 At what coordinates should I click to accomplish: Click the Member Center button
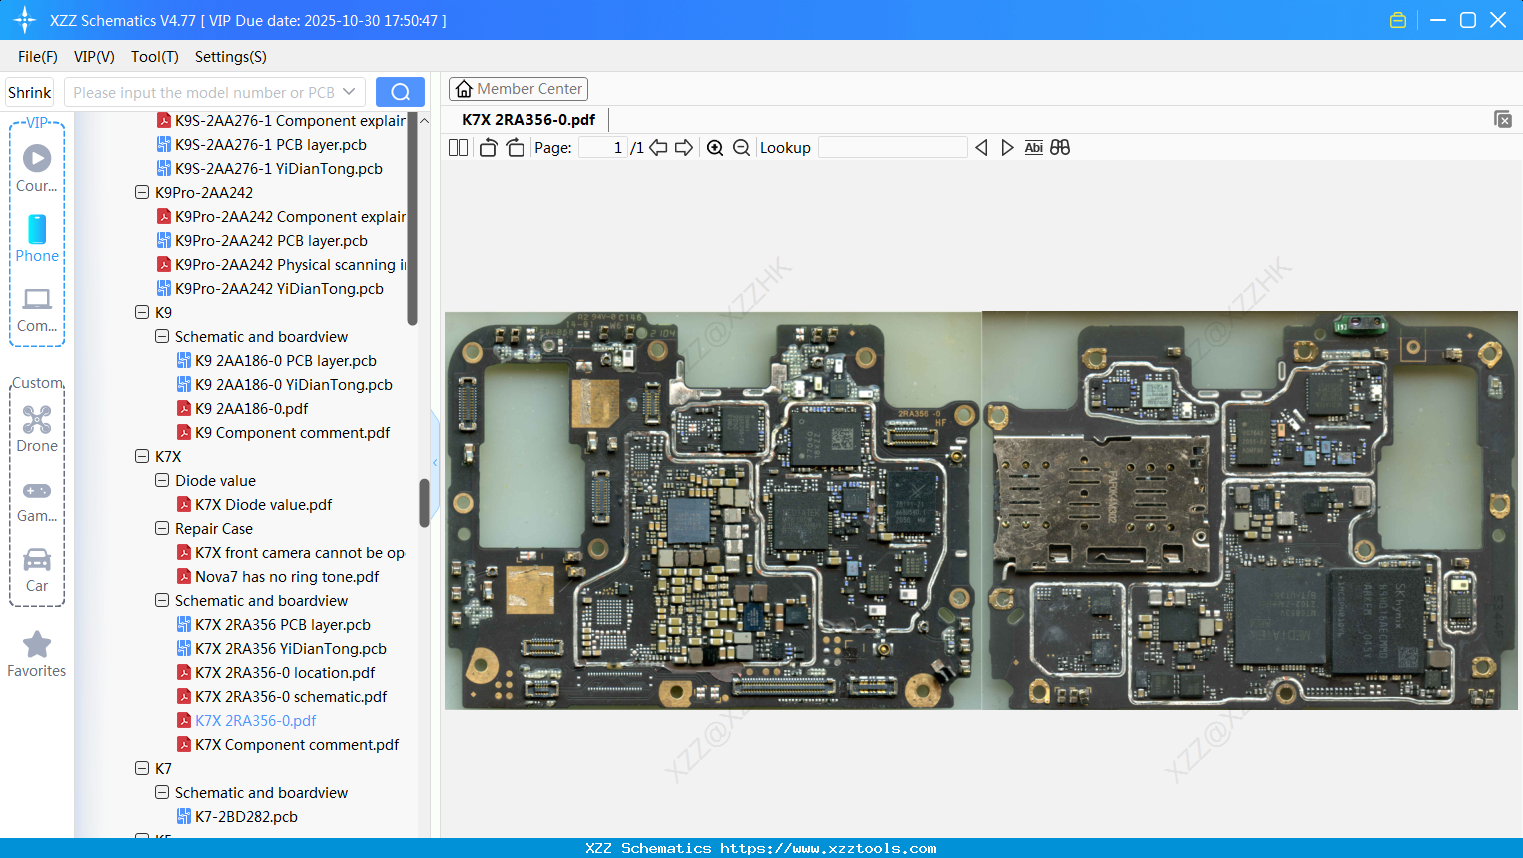pyautogui.click(x=518, y=89)
